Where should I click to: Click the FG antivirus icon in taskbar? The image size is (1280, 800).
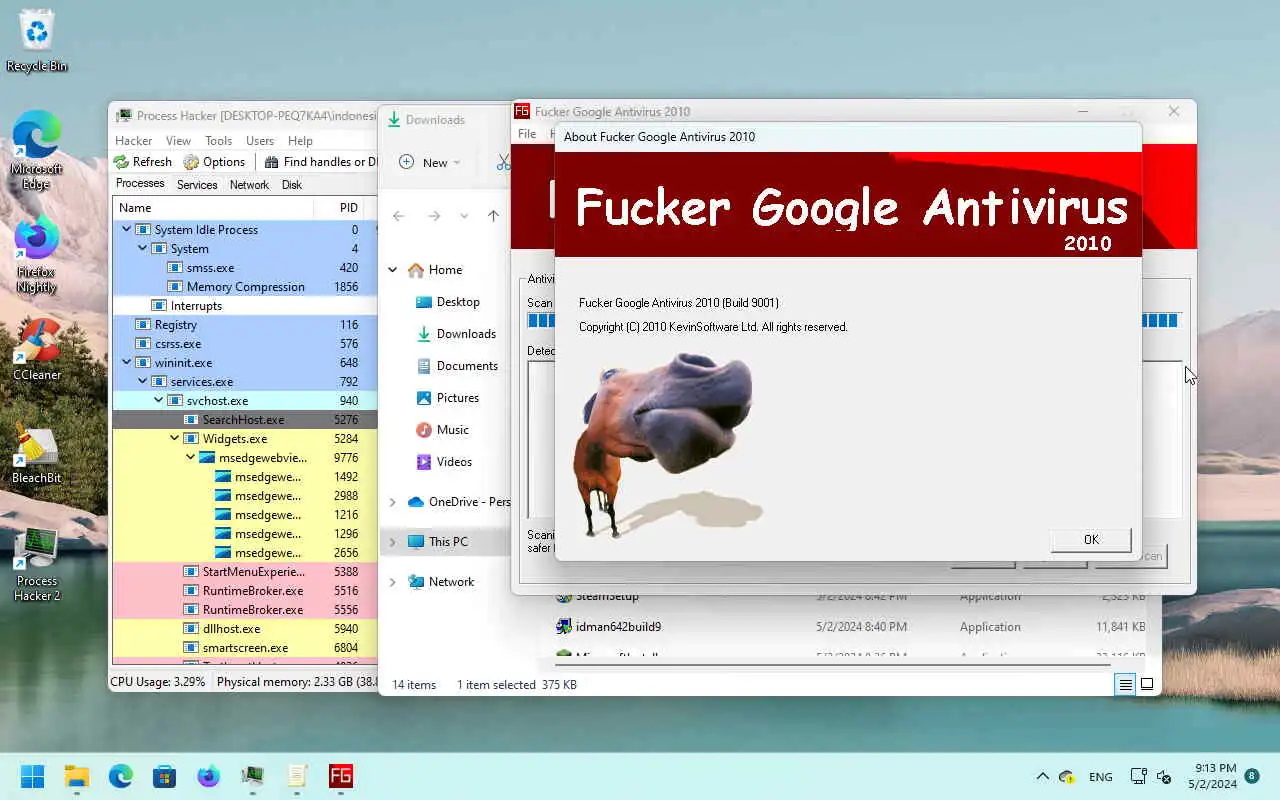341,776
